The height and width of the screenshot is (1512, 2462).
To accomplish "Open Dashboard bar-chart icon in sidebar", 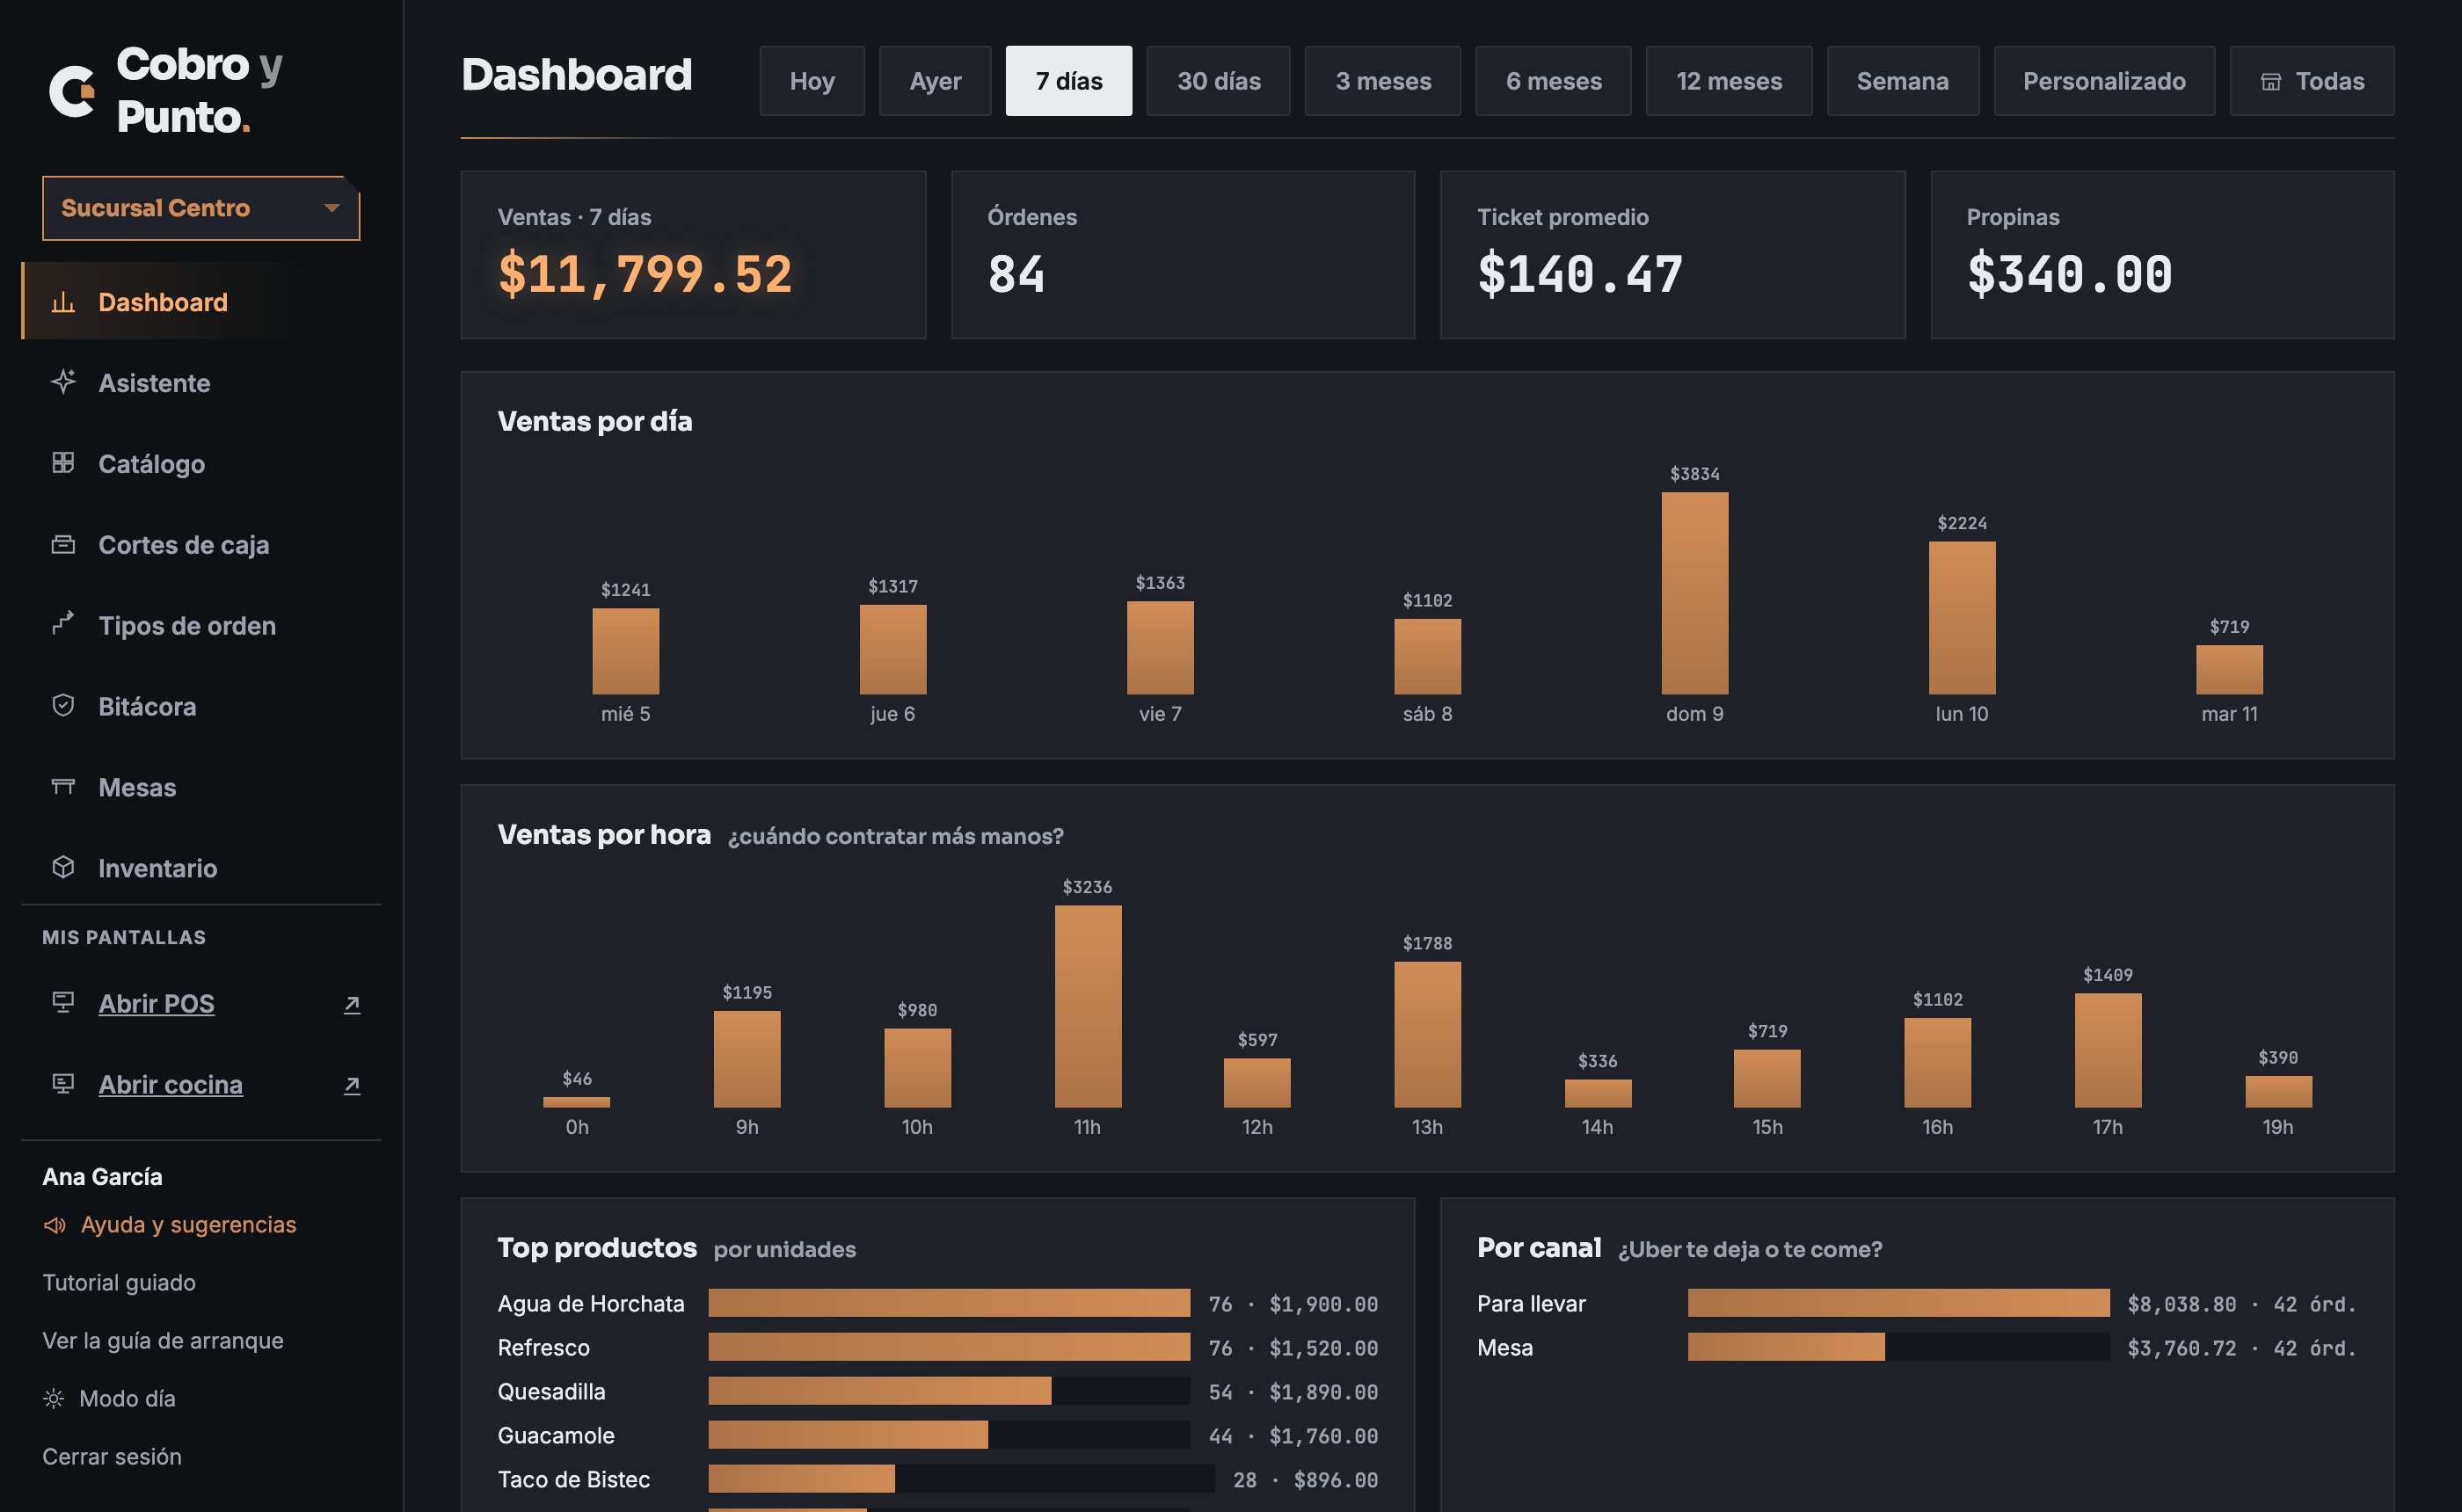I will (63, 302).
